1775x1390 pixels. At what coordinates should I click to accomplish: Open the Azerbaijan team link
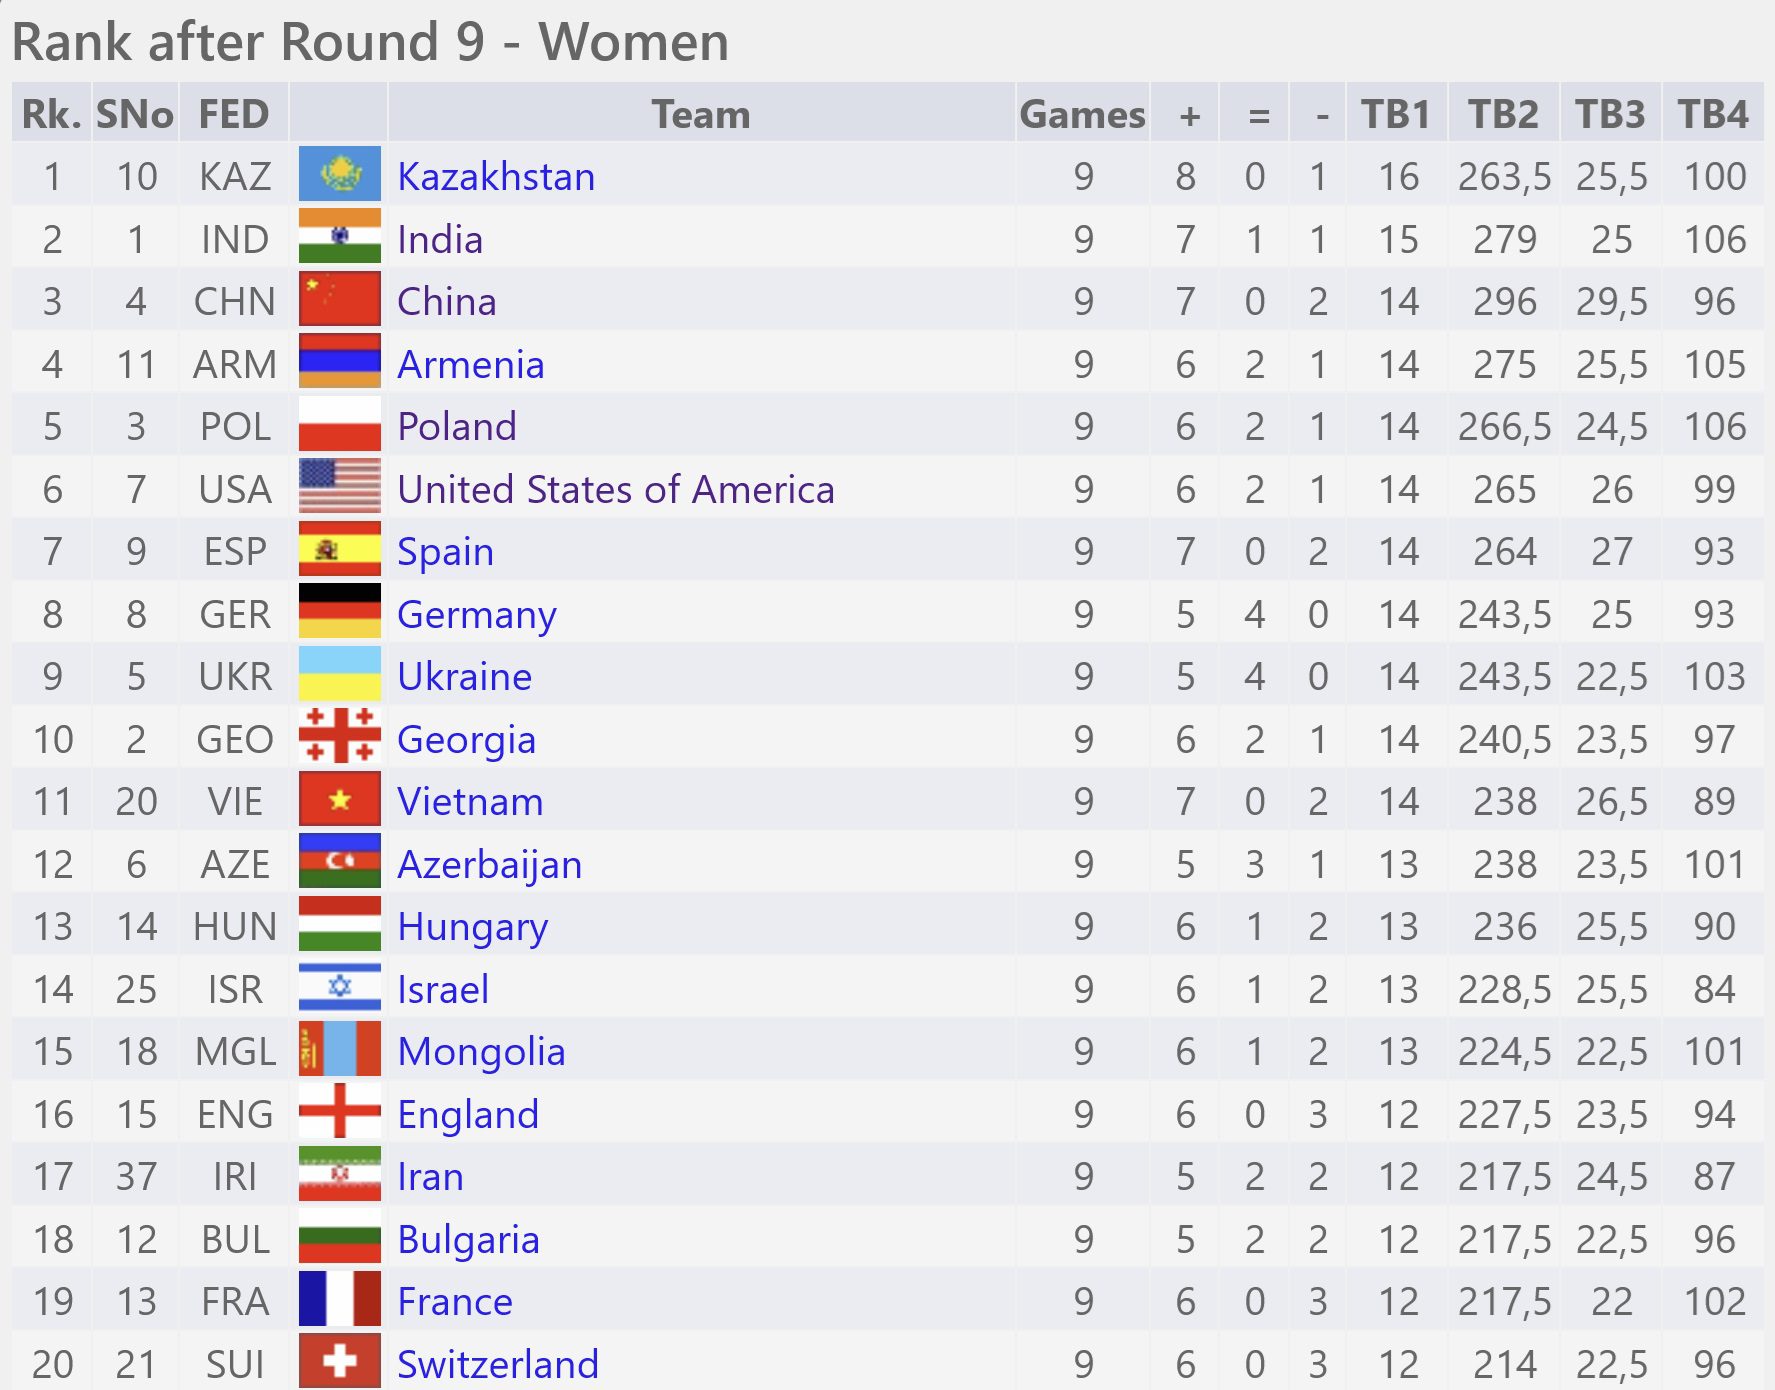click(489, 865)
